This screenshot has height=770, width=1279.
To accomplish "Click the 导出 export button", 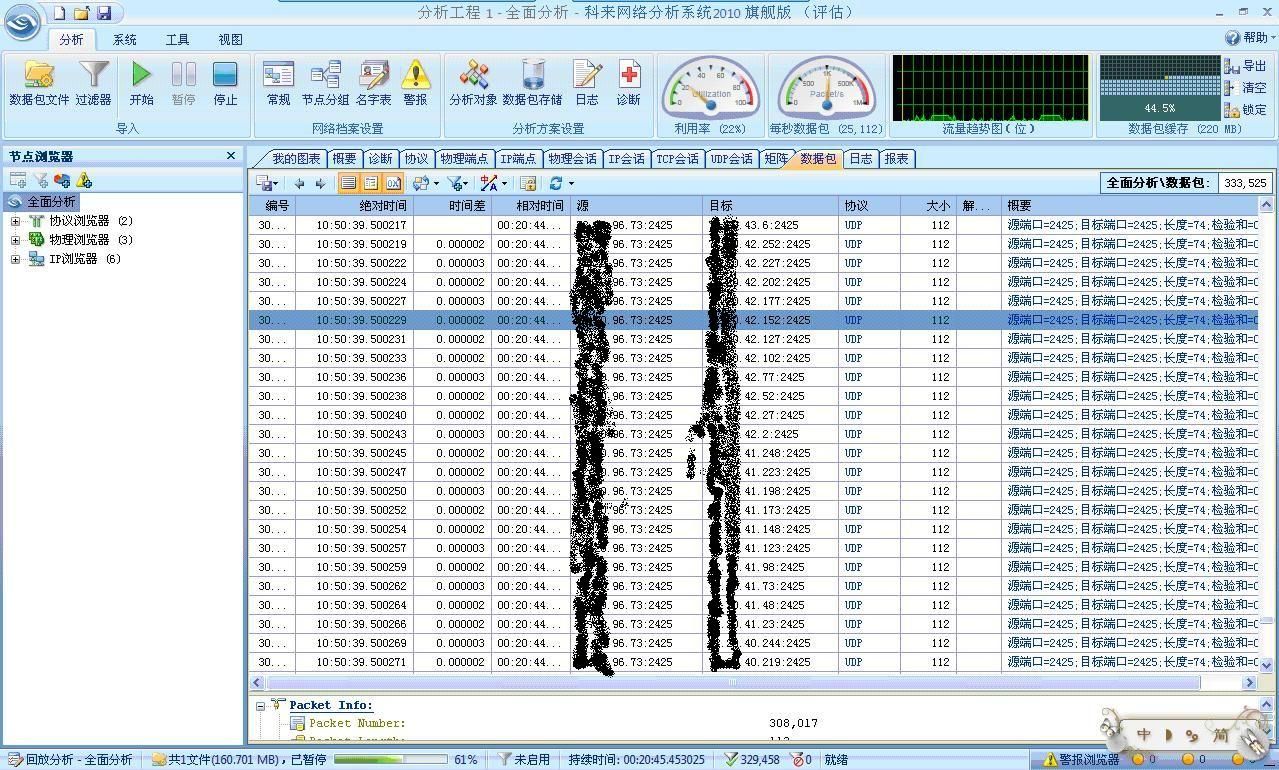I will [x=1245, y=66].
